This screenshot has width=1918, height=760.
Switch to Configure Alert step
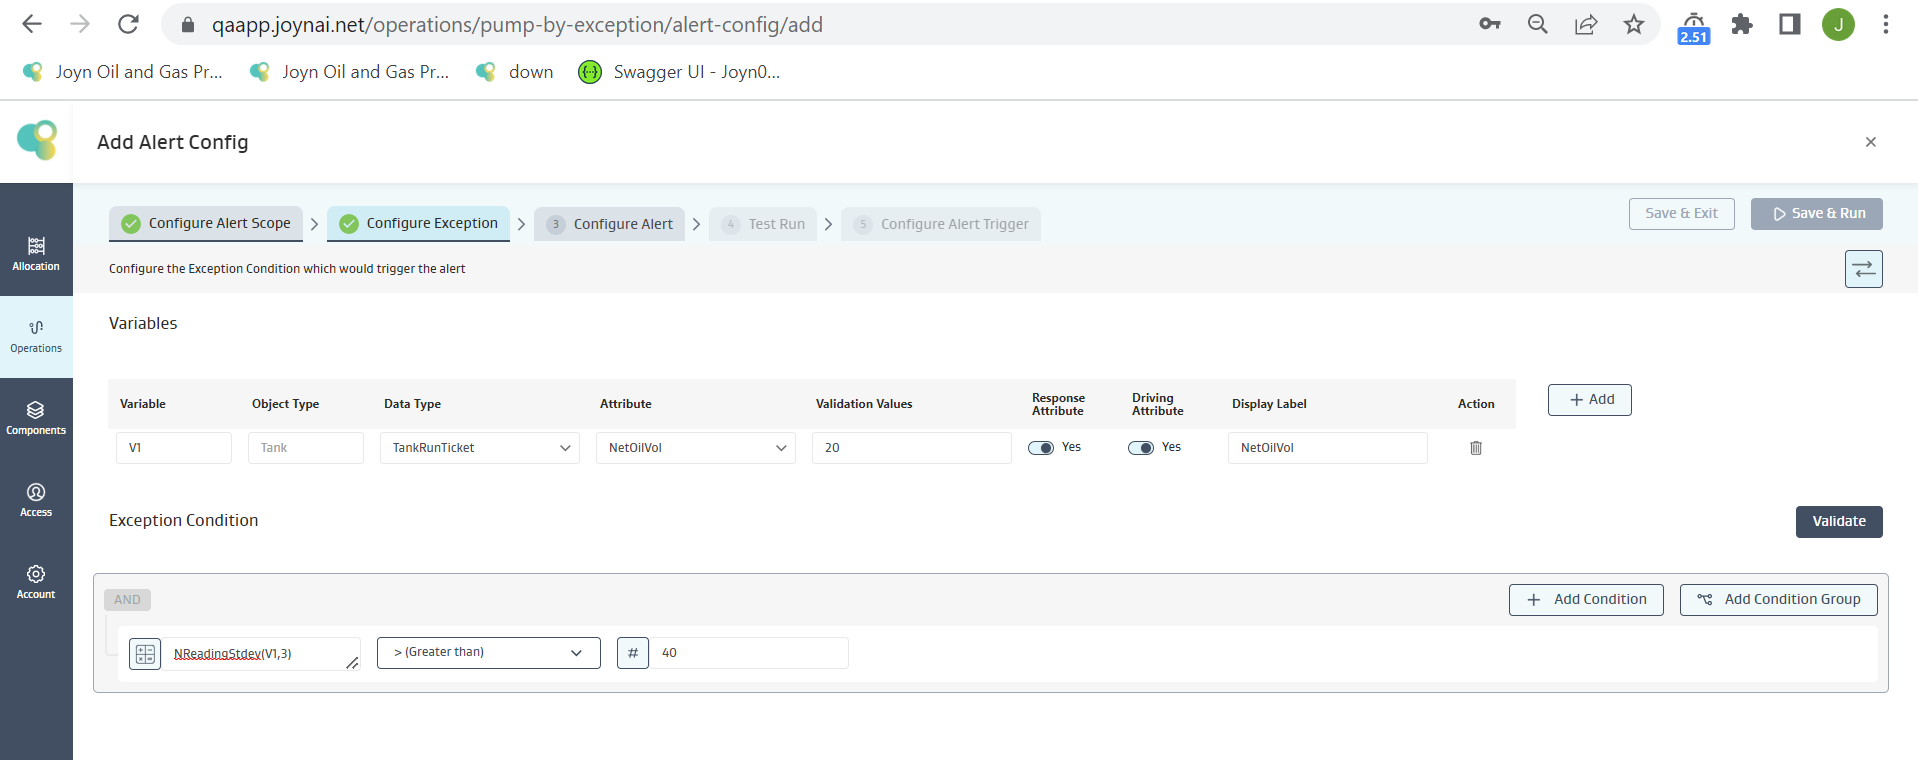tap(610, 224)
